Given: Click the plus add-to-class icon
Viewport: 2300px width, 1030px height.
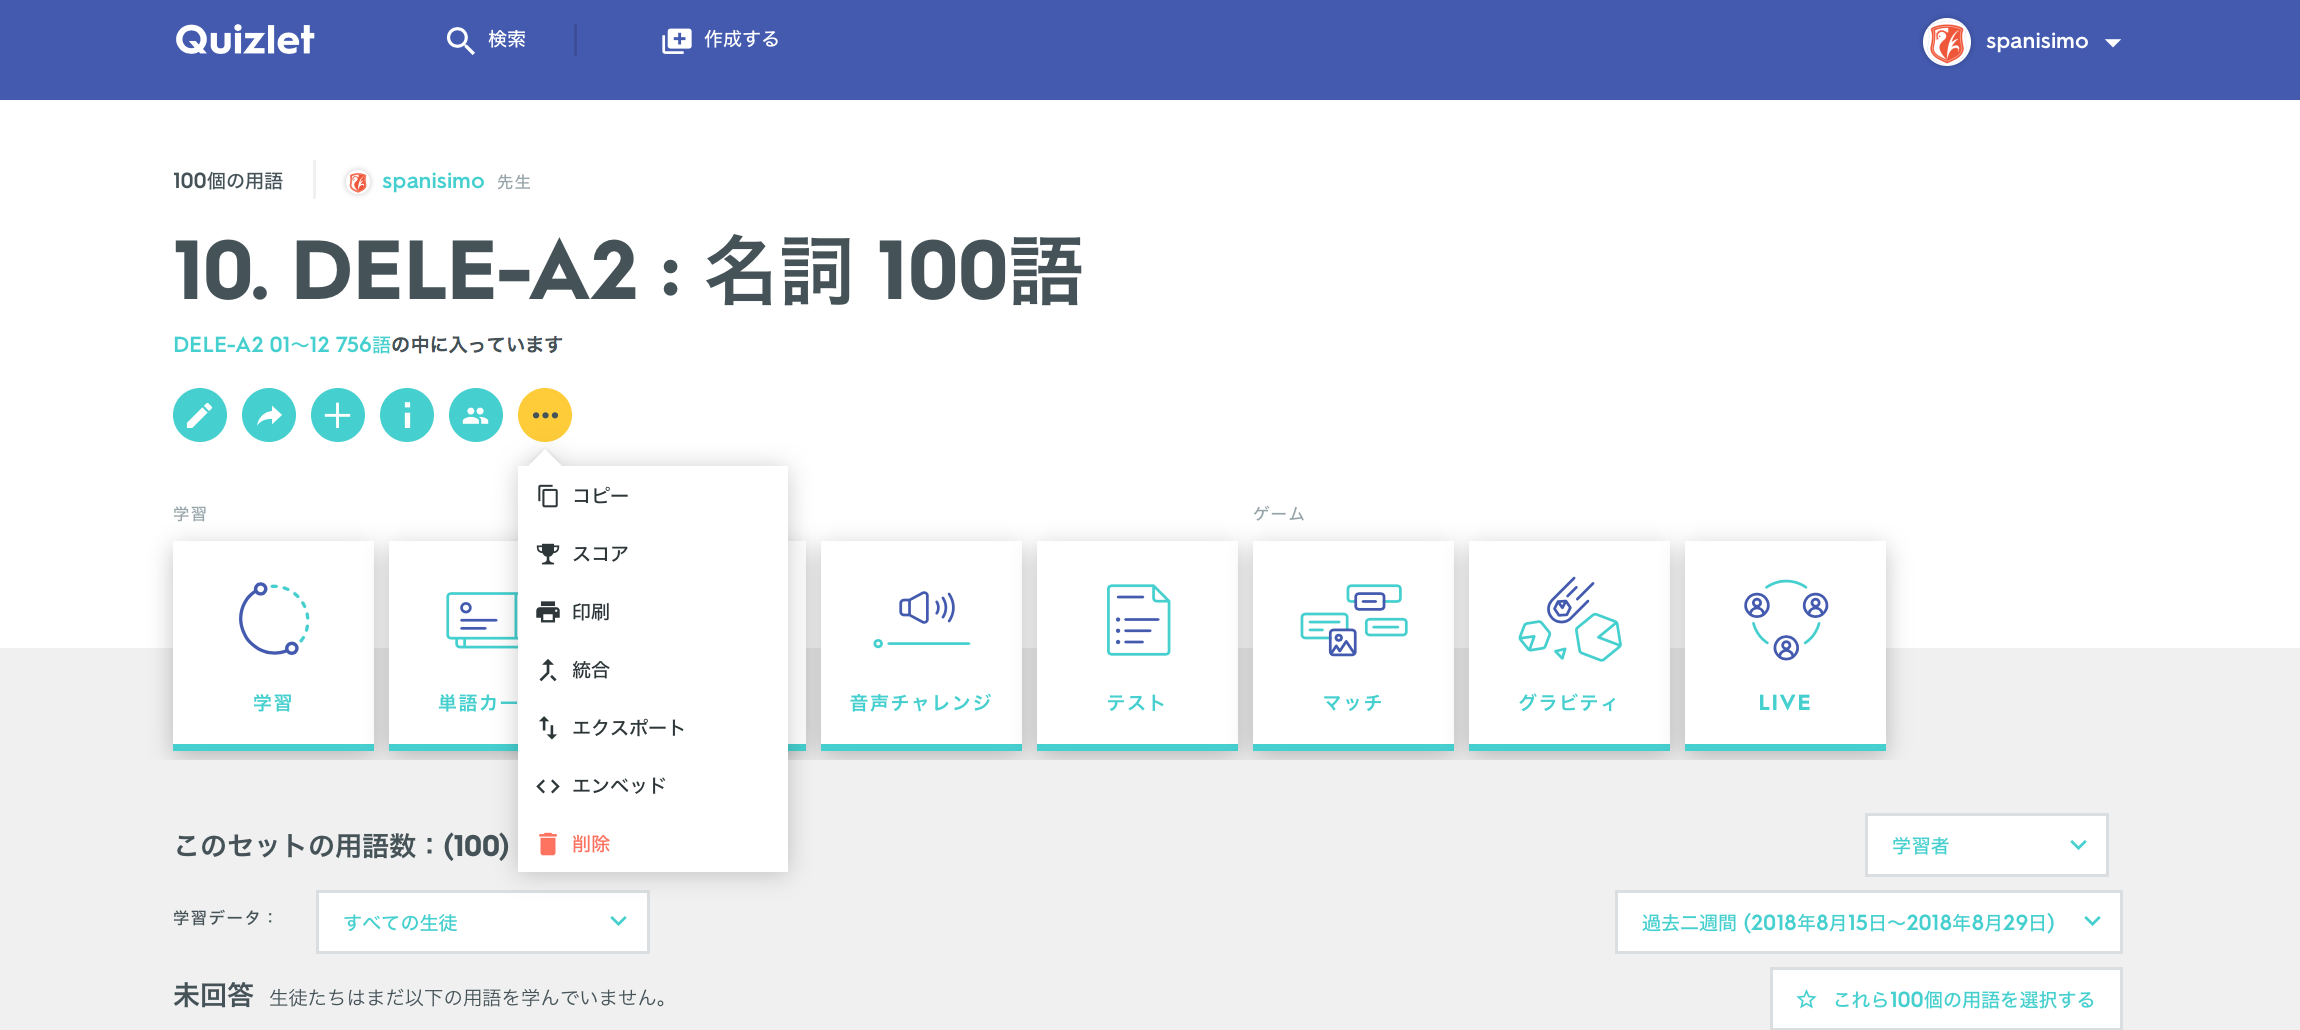Looking at the screenshot, I should coord(338,415).
